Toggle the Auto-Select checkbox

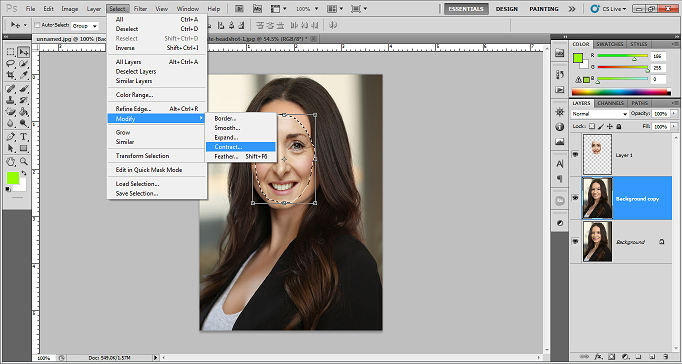point(37,25)
